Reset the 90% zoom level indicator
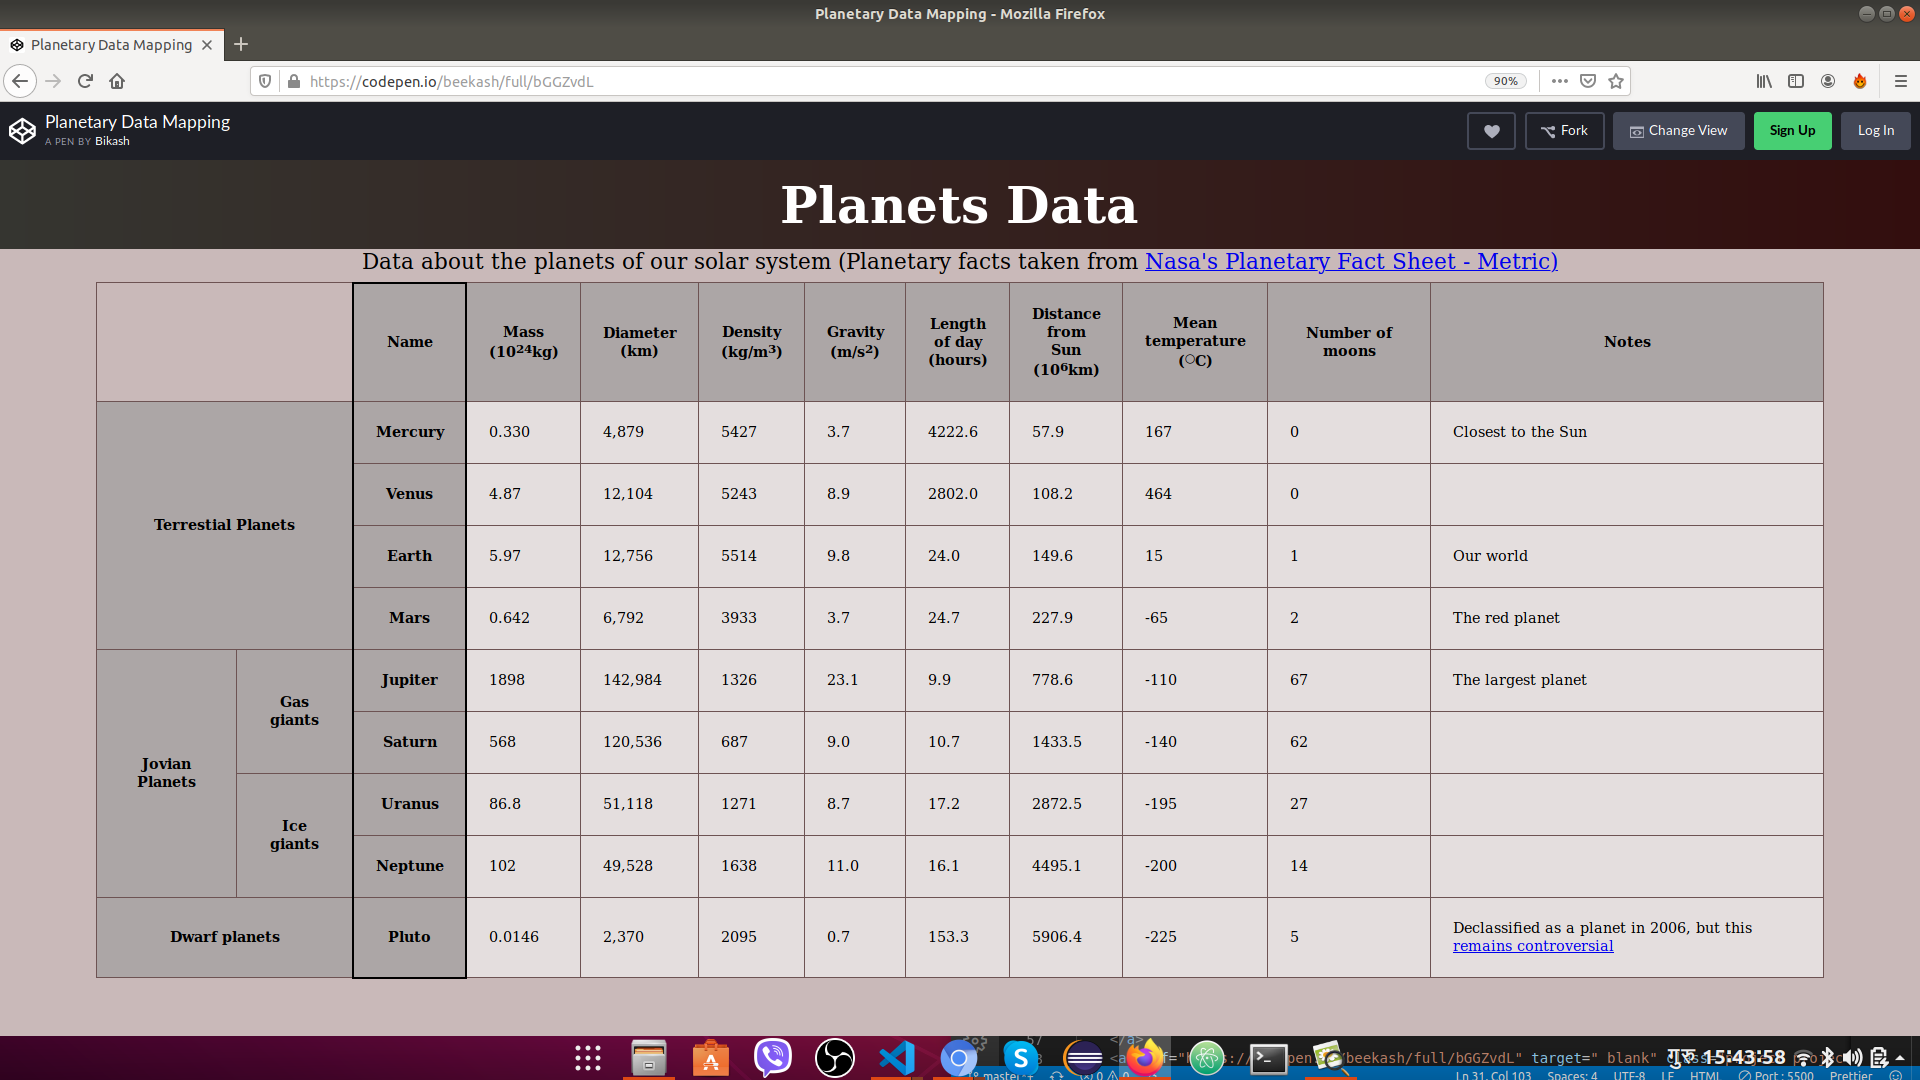 pos(1505,81)
